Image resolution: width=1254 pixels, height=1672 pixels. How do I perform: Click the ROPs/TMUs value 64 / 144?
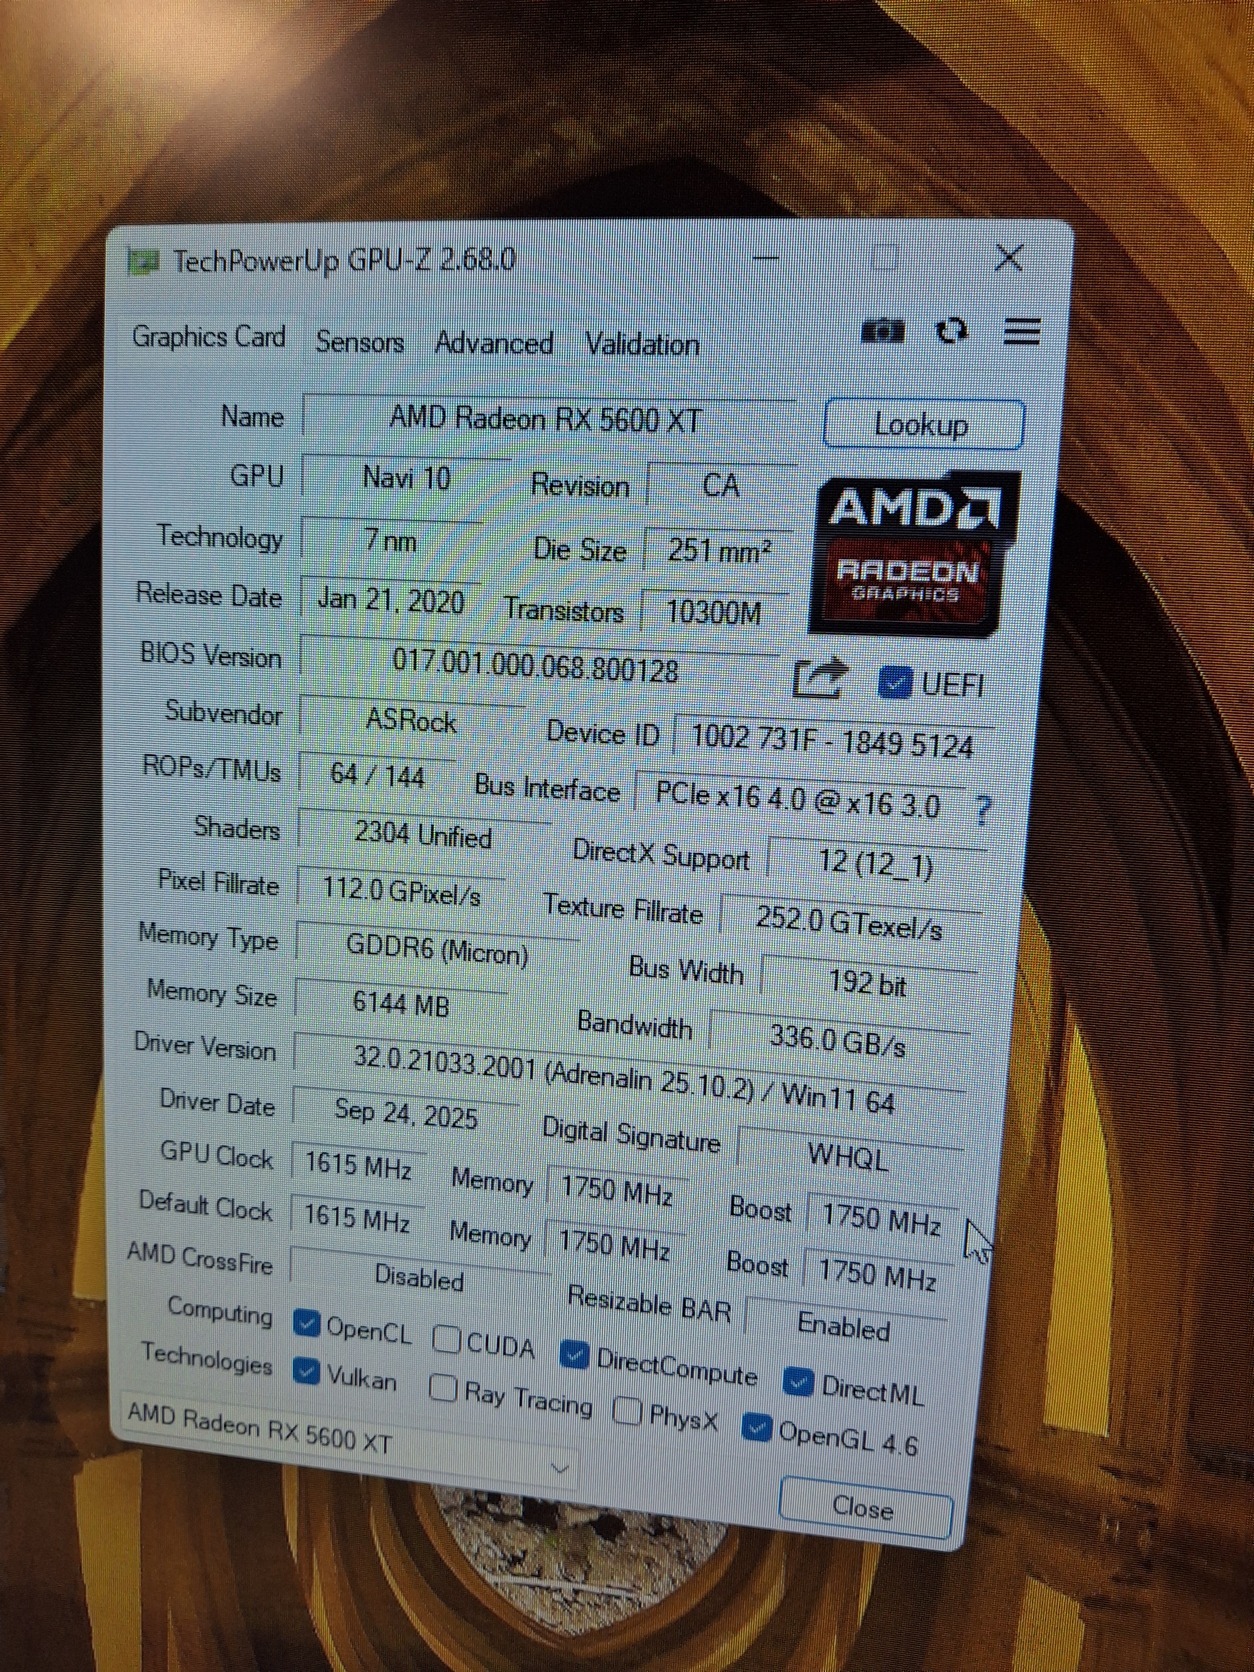coord(378,775)
